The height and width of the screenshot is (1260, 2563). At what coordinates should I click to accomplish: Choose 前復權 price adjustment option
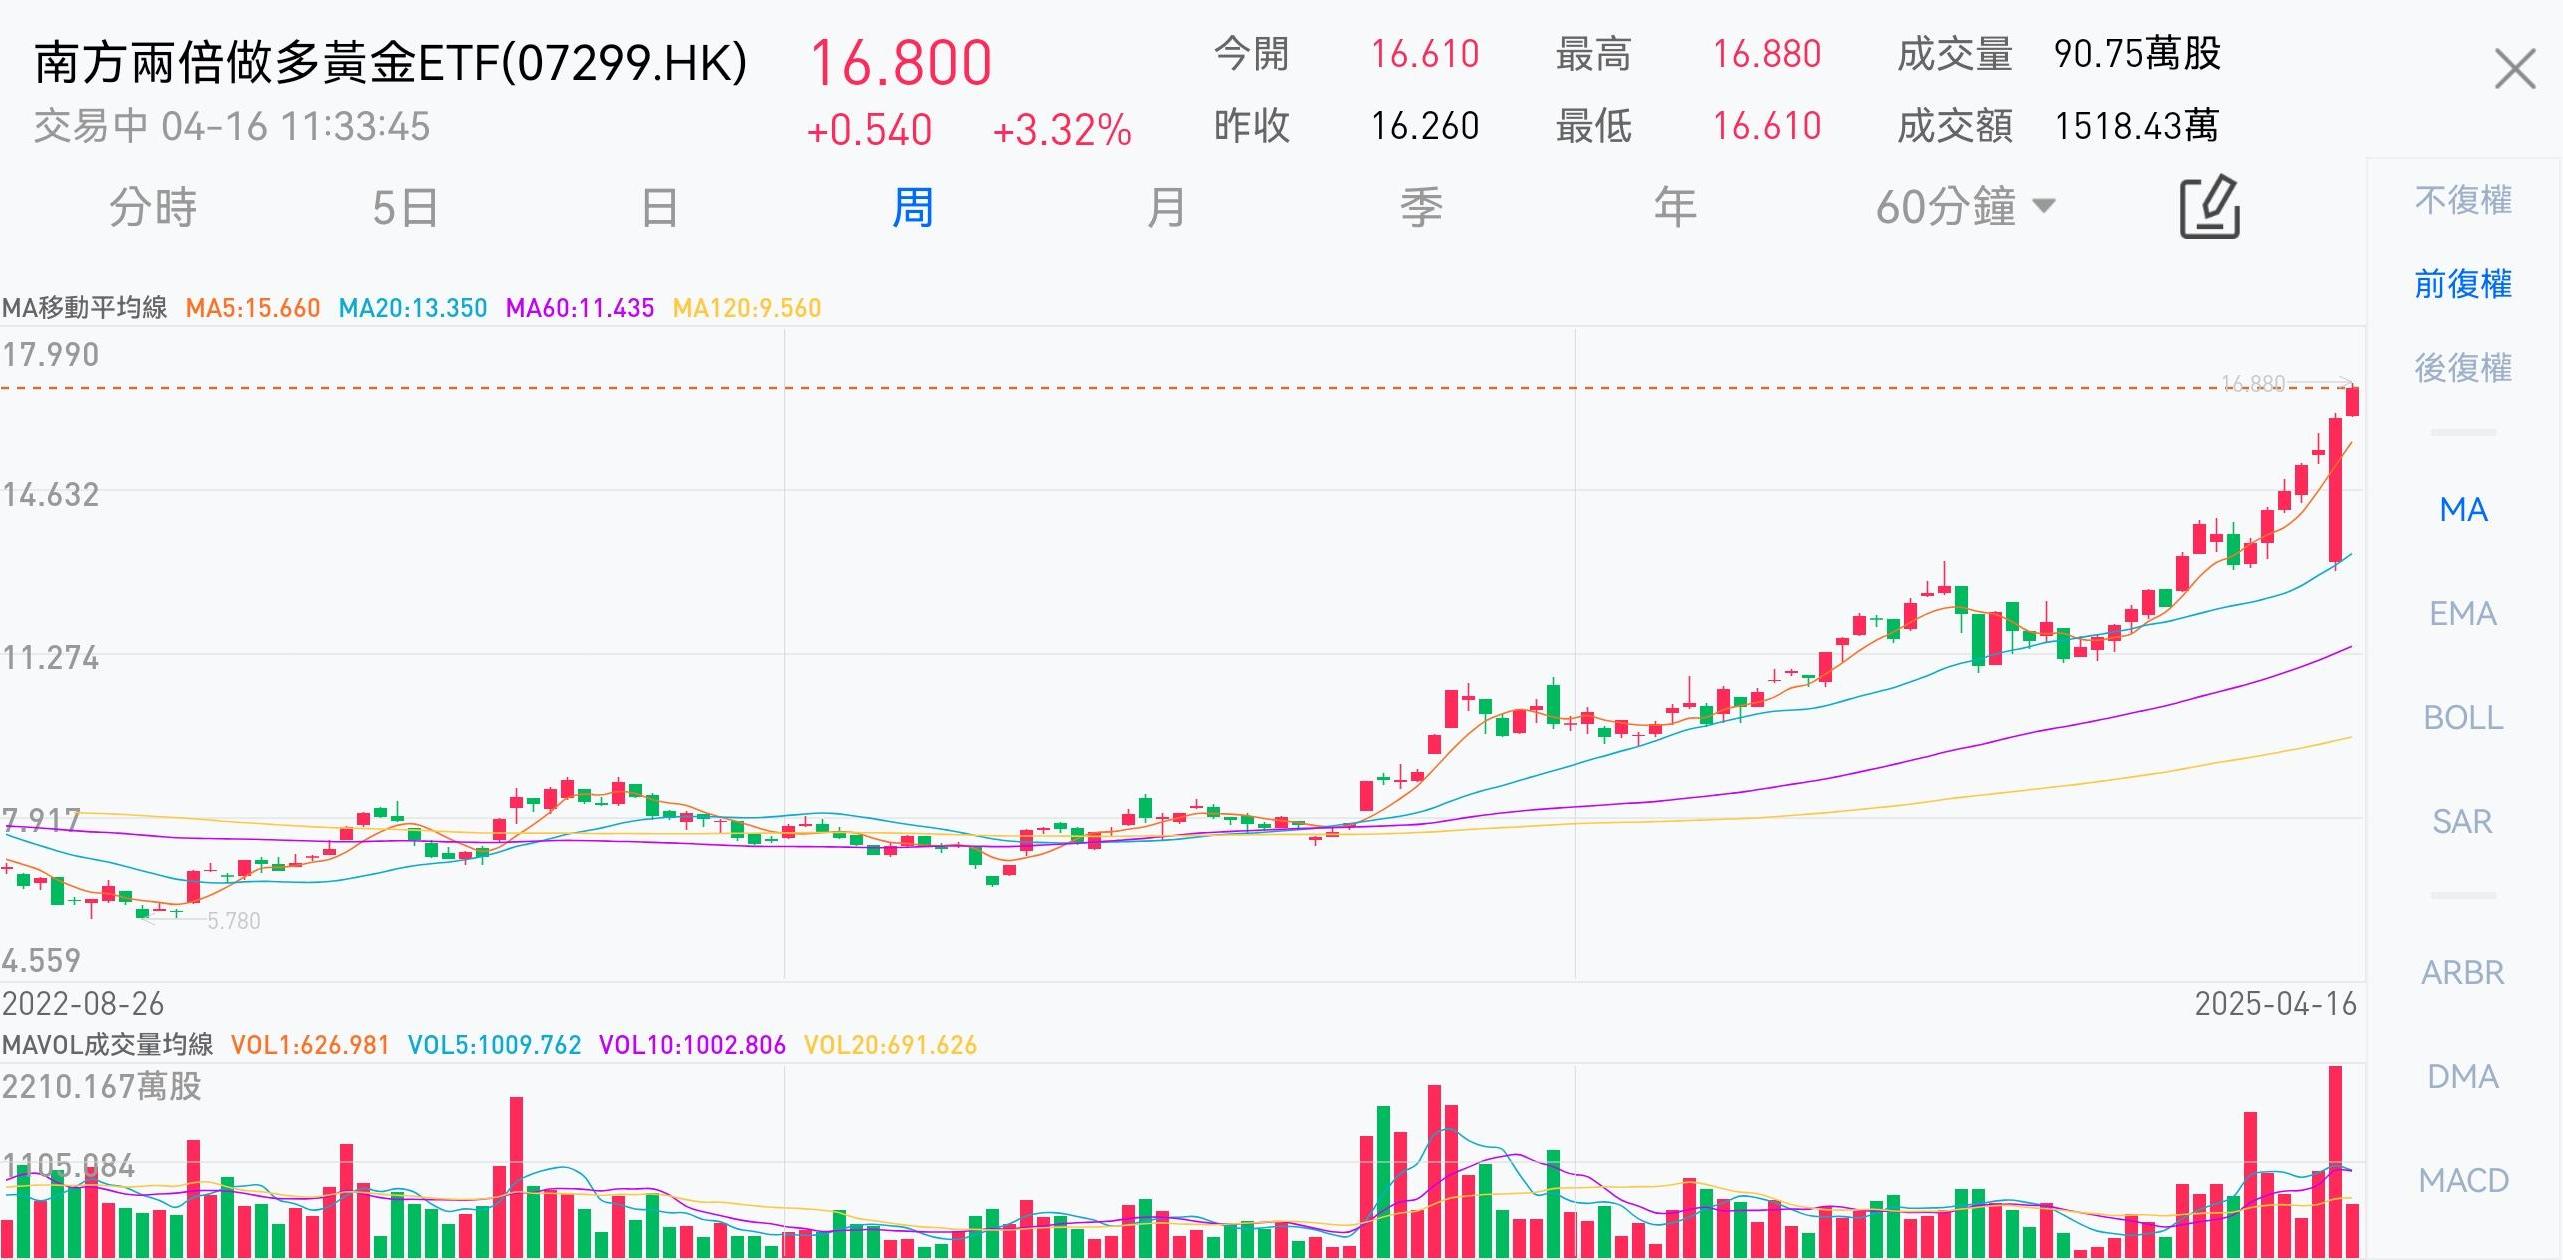tap(2463, 284)
